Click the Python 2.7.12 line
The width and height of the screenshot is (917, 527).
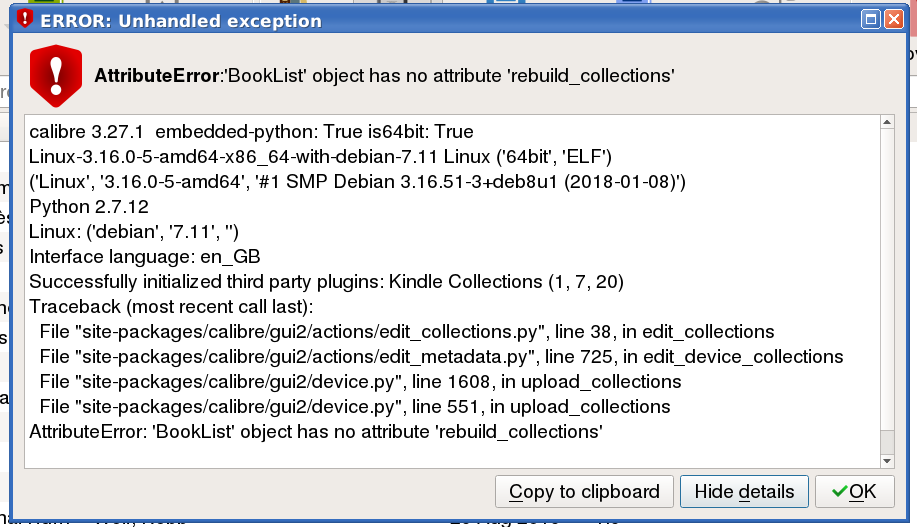89,207
